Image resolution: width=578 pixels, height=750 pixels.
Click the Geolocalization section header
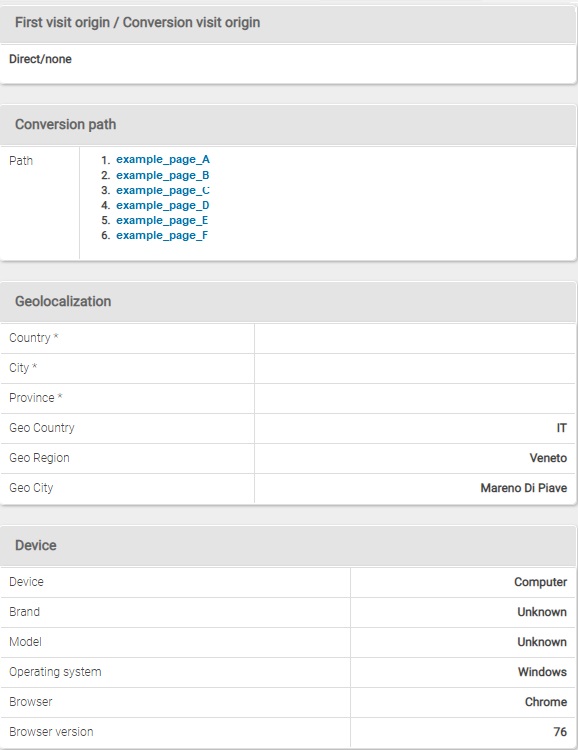point(288,302)
